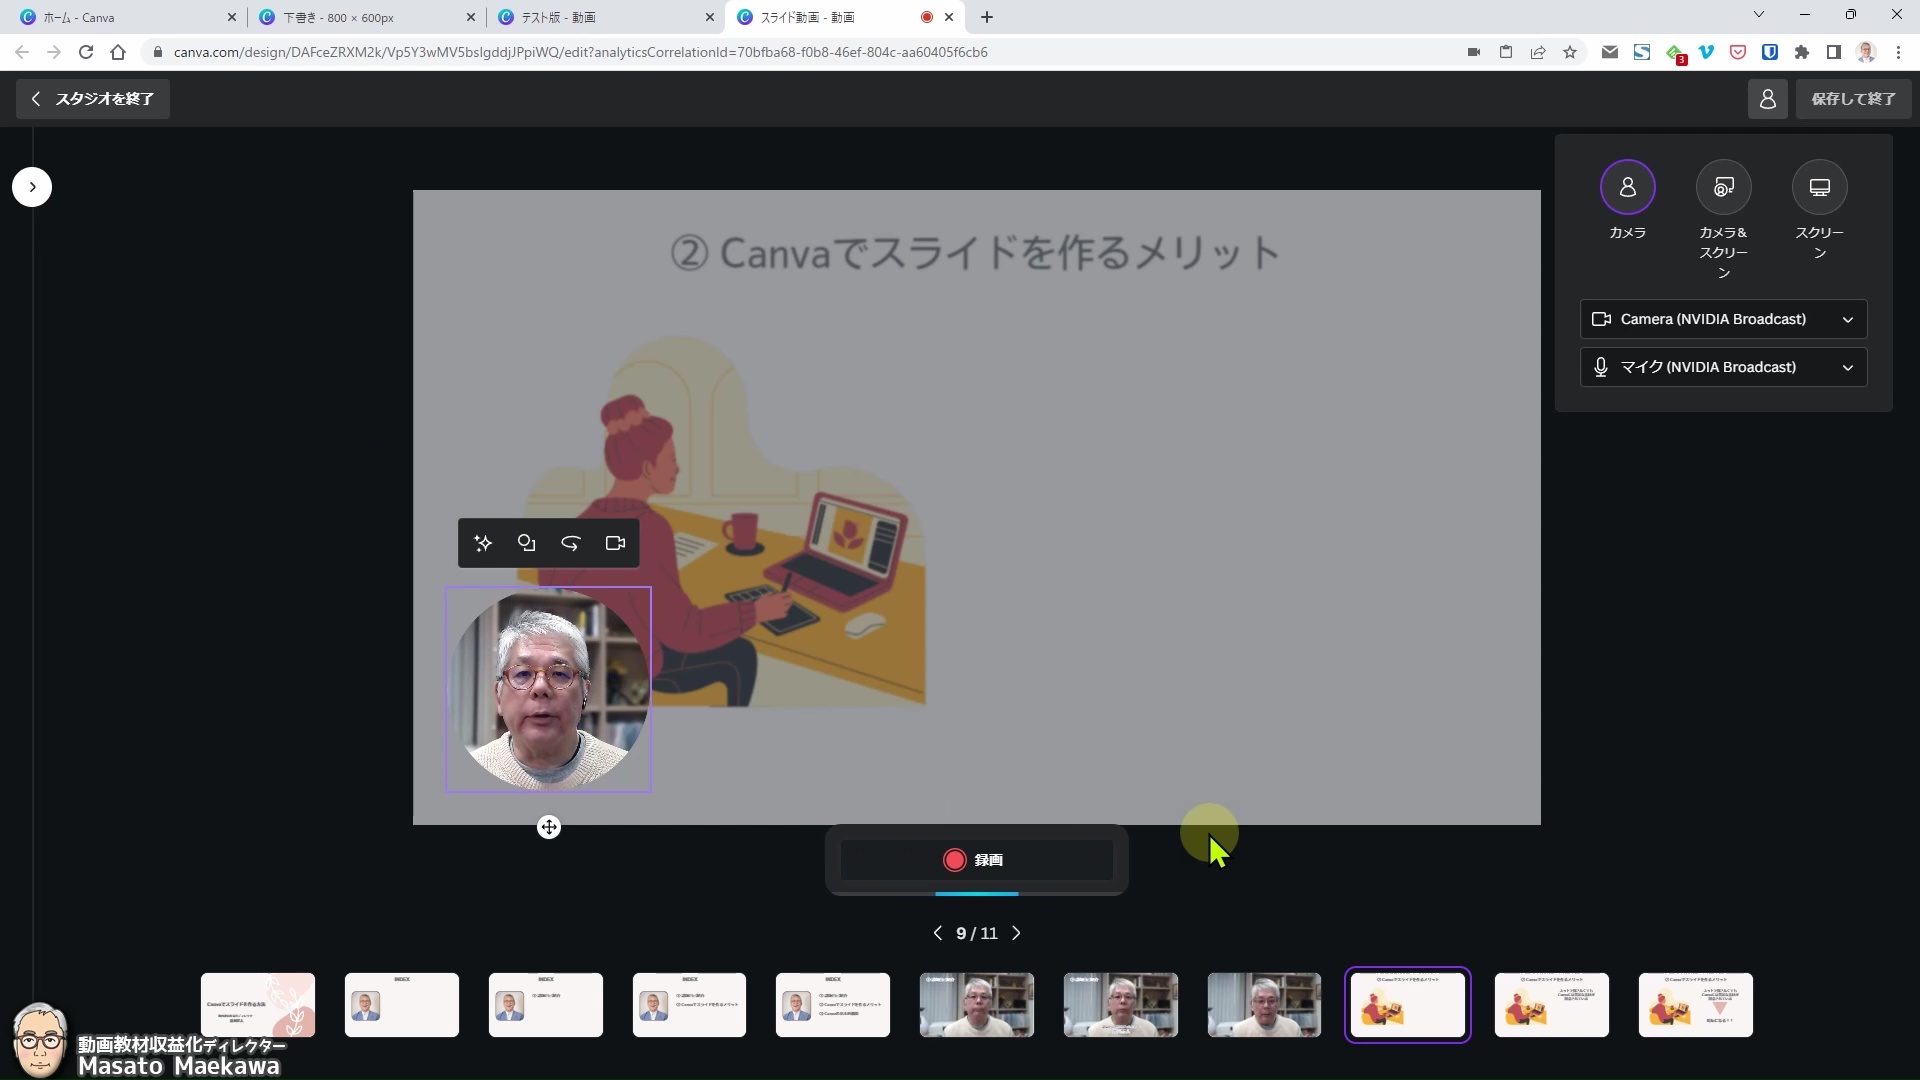Click the Vimeo extension icon
The width and height of the screenshot is (1920, 1080).
[1706, 52]
